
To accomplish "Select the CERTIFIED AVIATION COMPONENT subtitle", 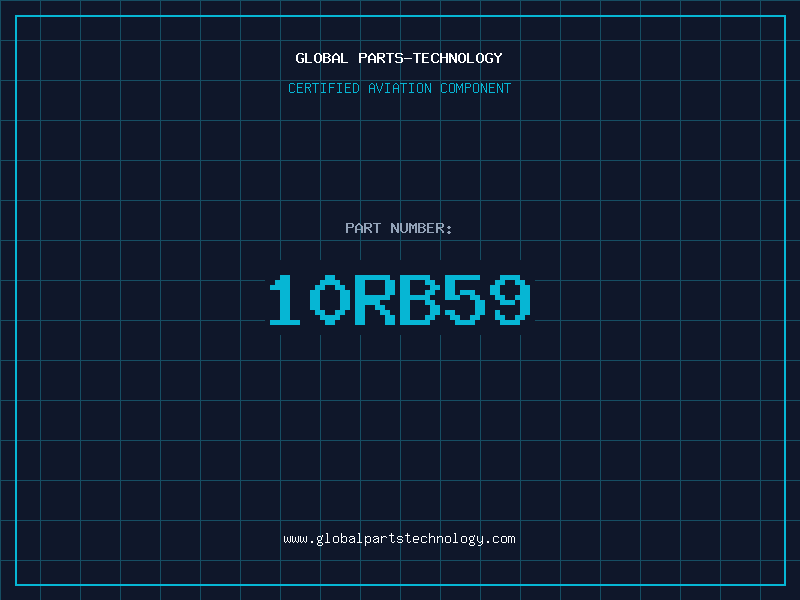I will click(399, 88).
